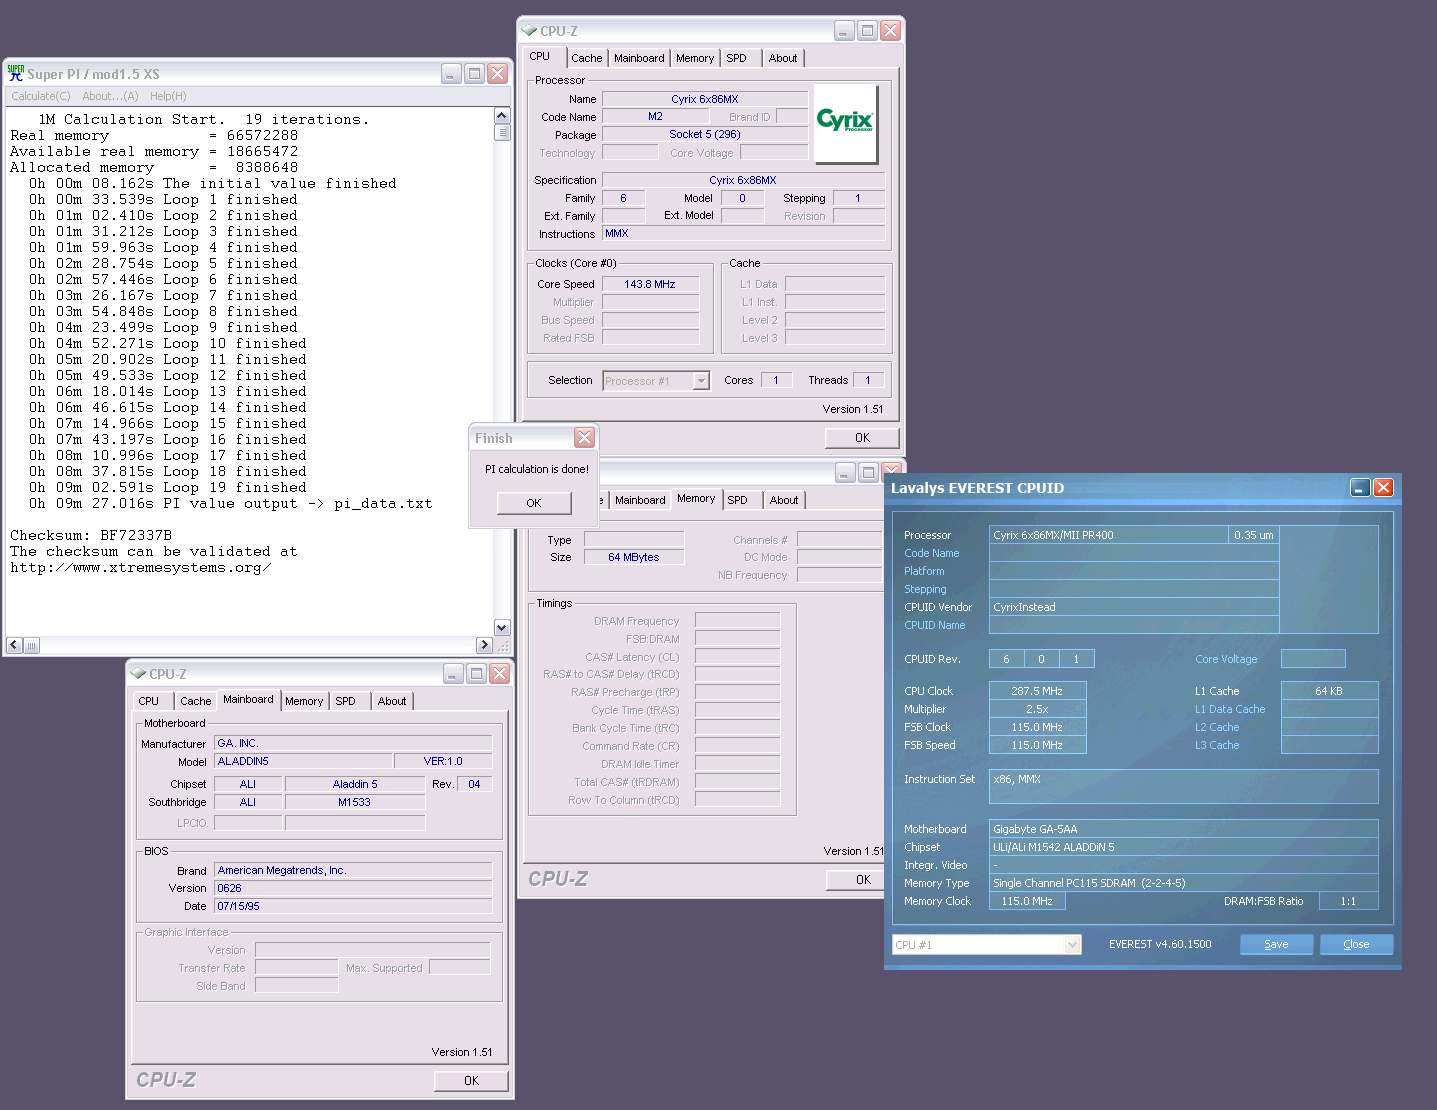1437x1110 pixels.
Task: Click the EVEREST Motherboard Gigabyte GA-5AA field
Action: (x=1183, y=829)
